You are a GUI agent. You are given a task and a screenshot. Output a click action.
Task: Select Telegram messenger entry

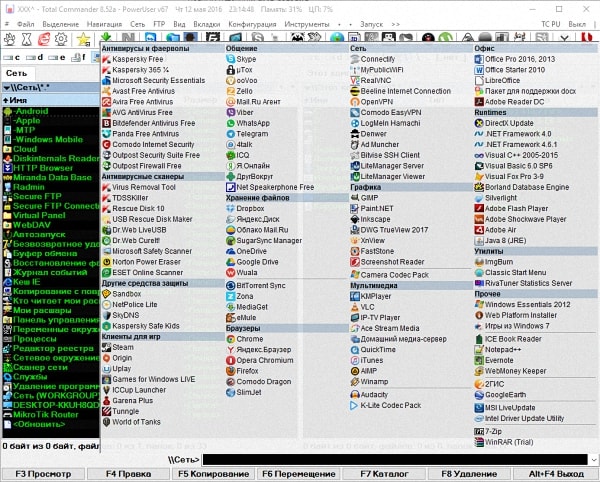[252, 134]
